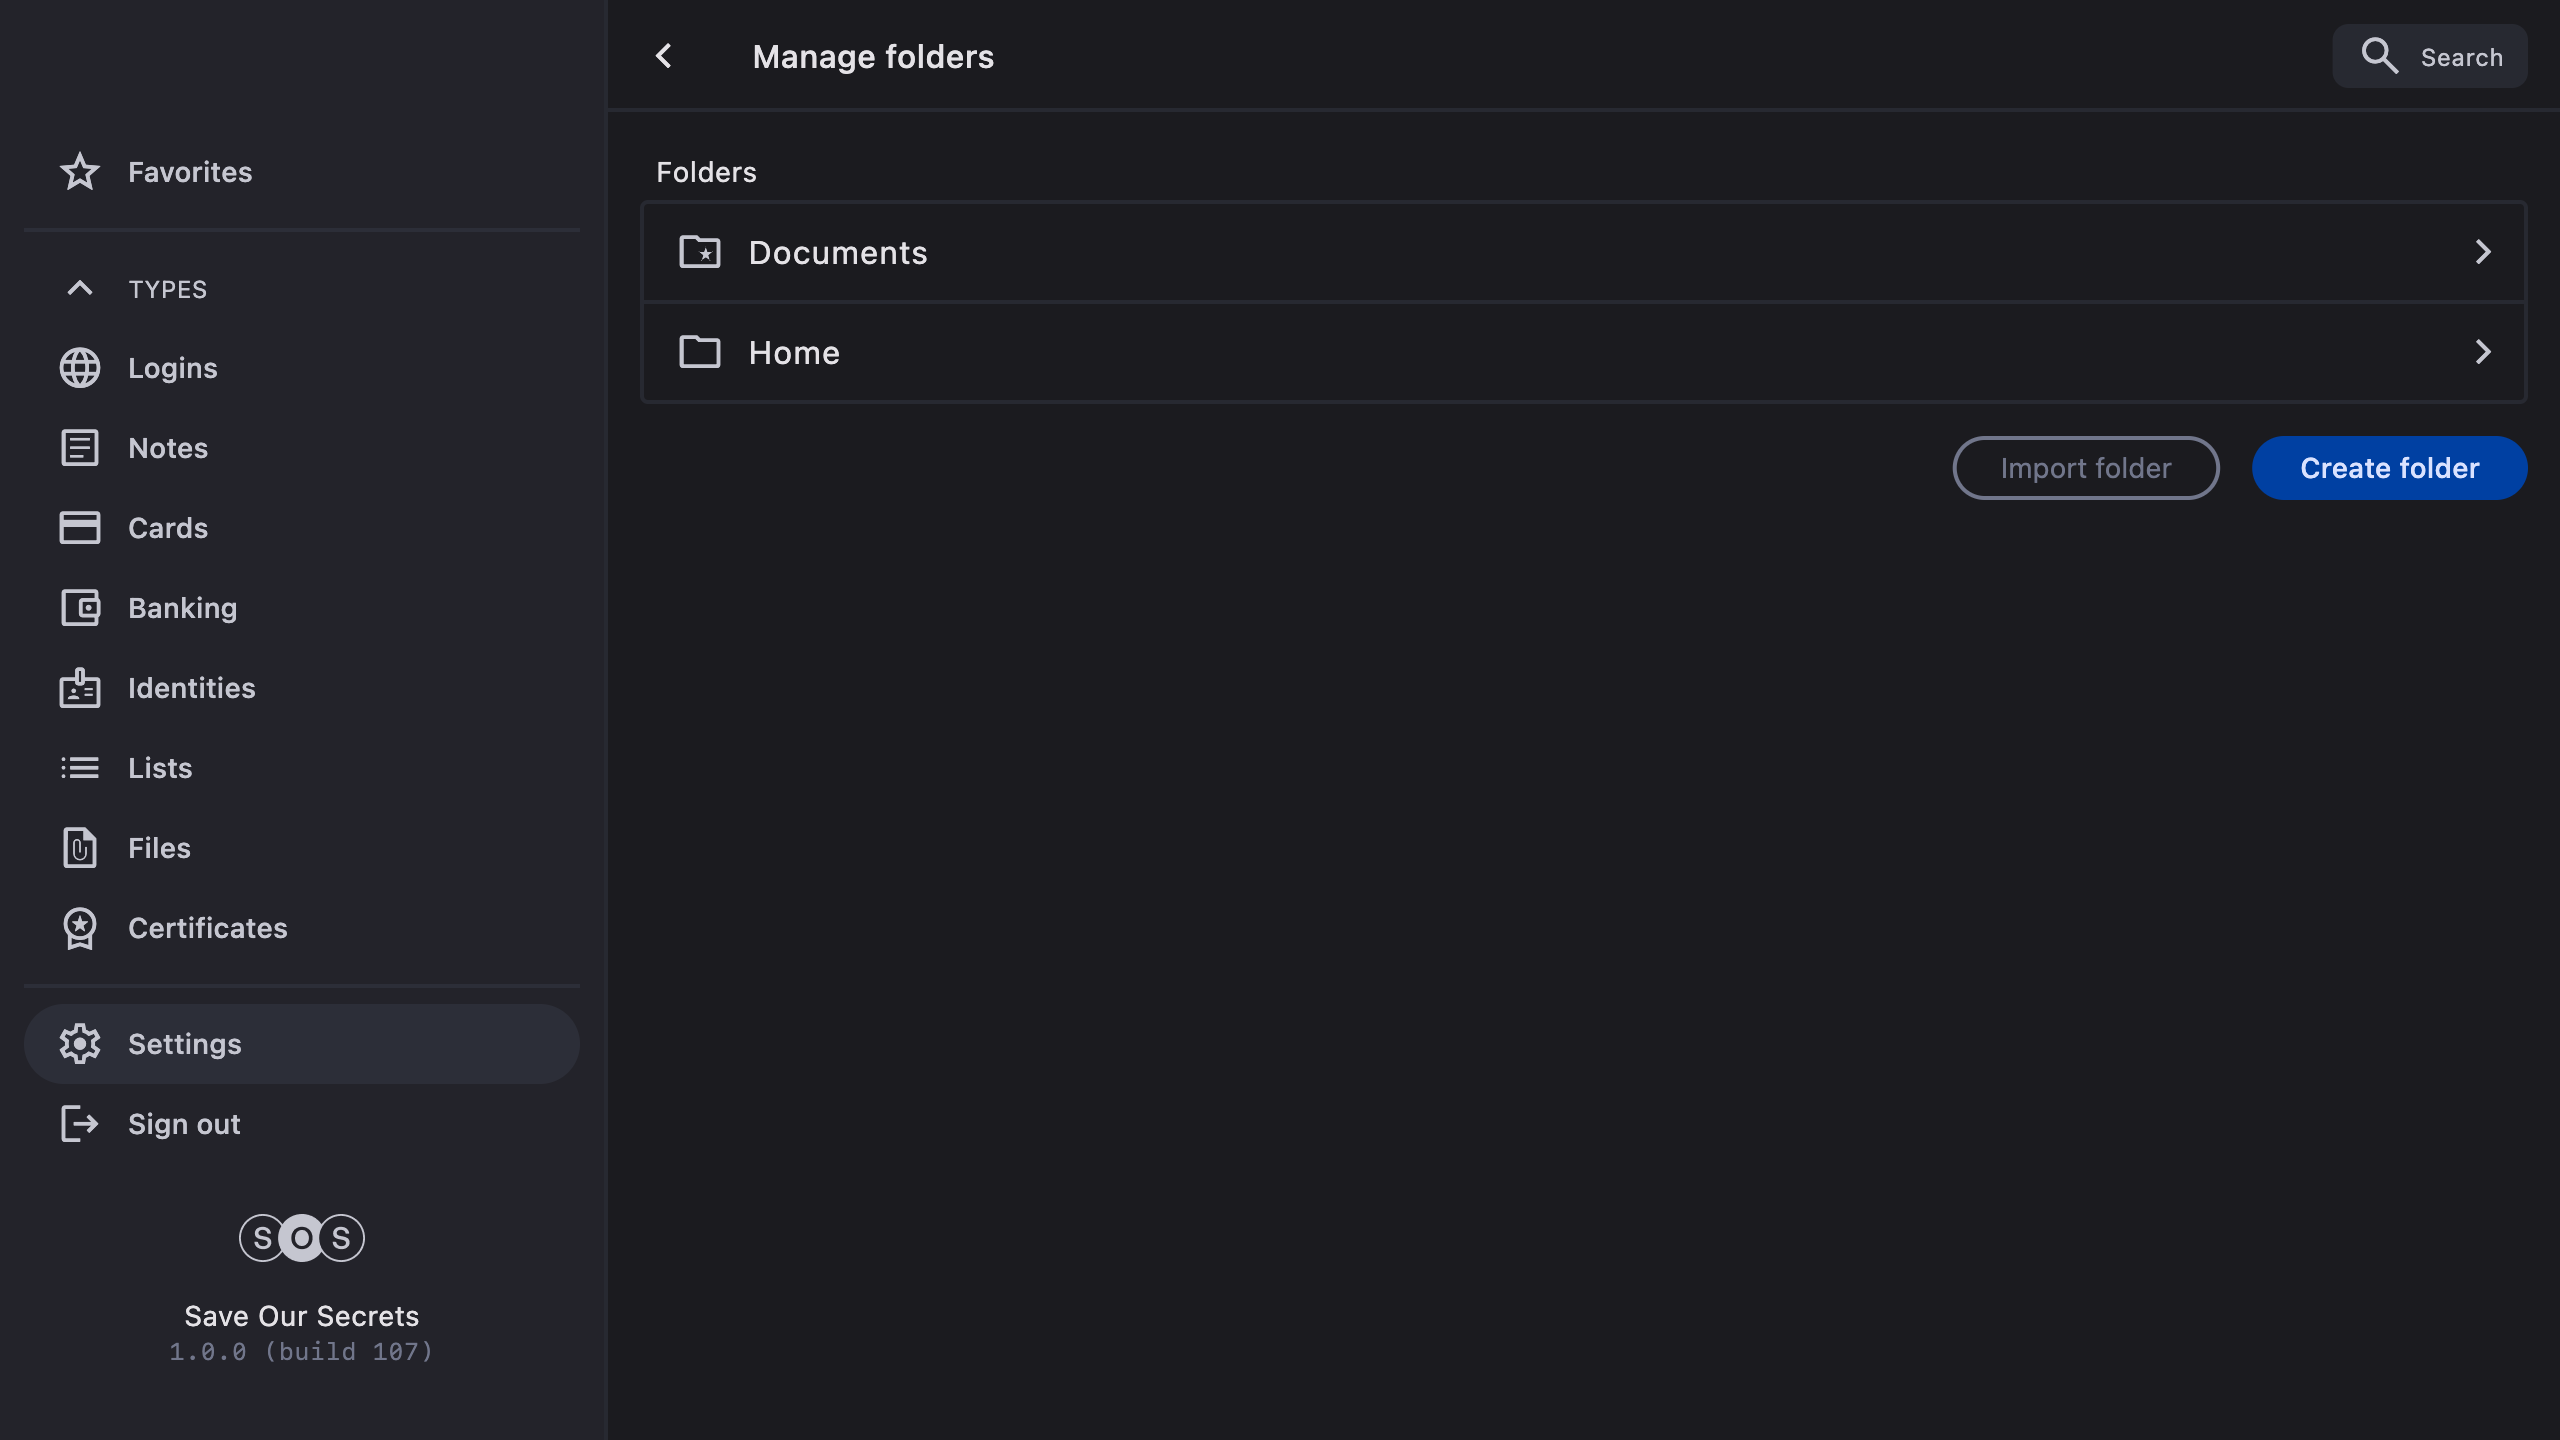
Task: Select the Cards credit card icon
Action: point(80,528)
